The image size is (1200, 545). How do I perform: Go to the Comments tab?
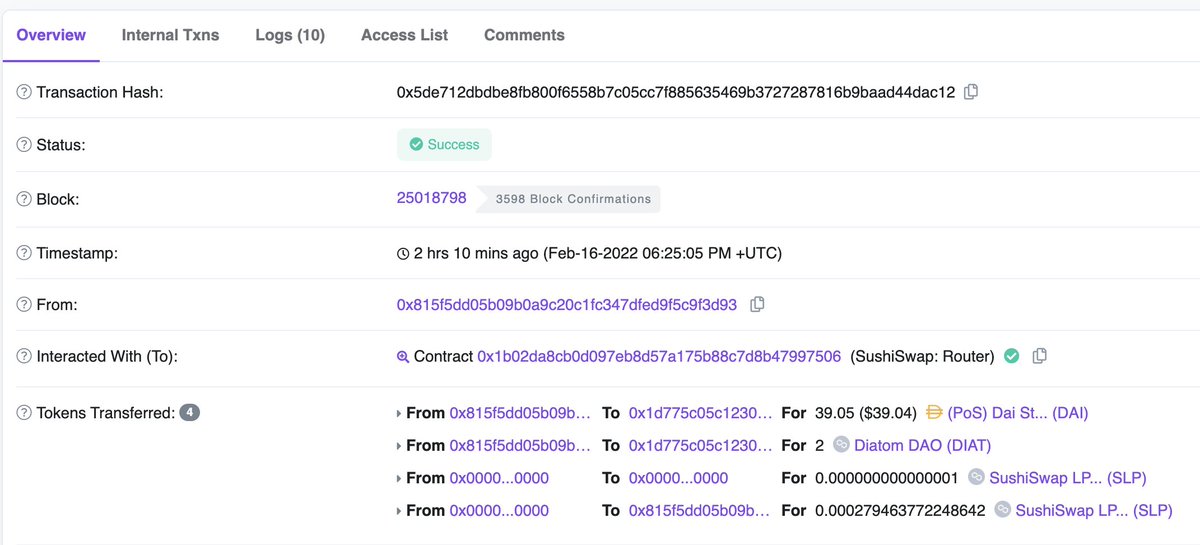(524, 35)
